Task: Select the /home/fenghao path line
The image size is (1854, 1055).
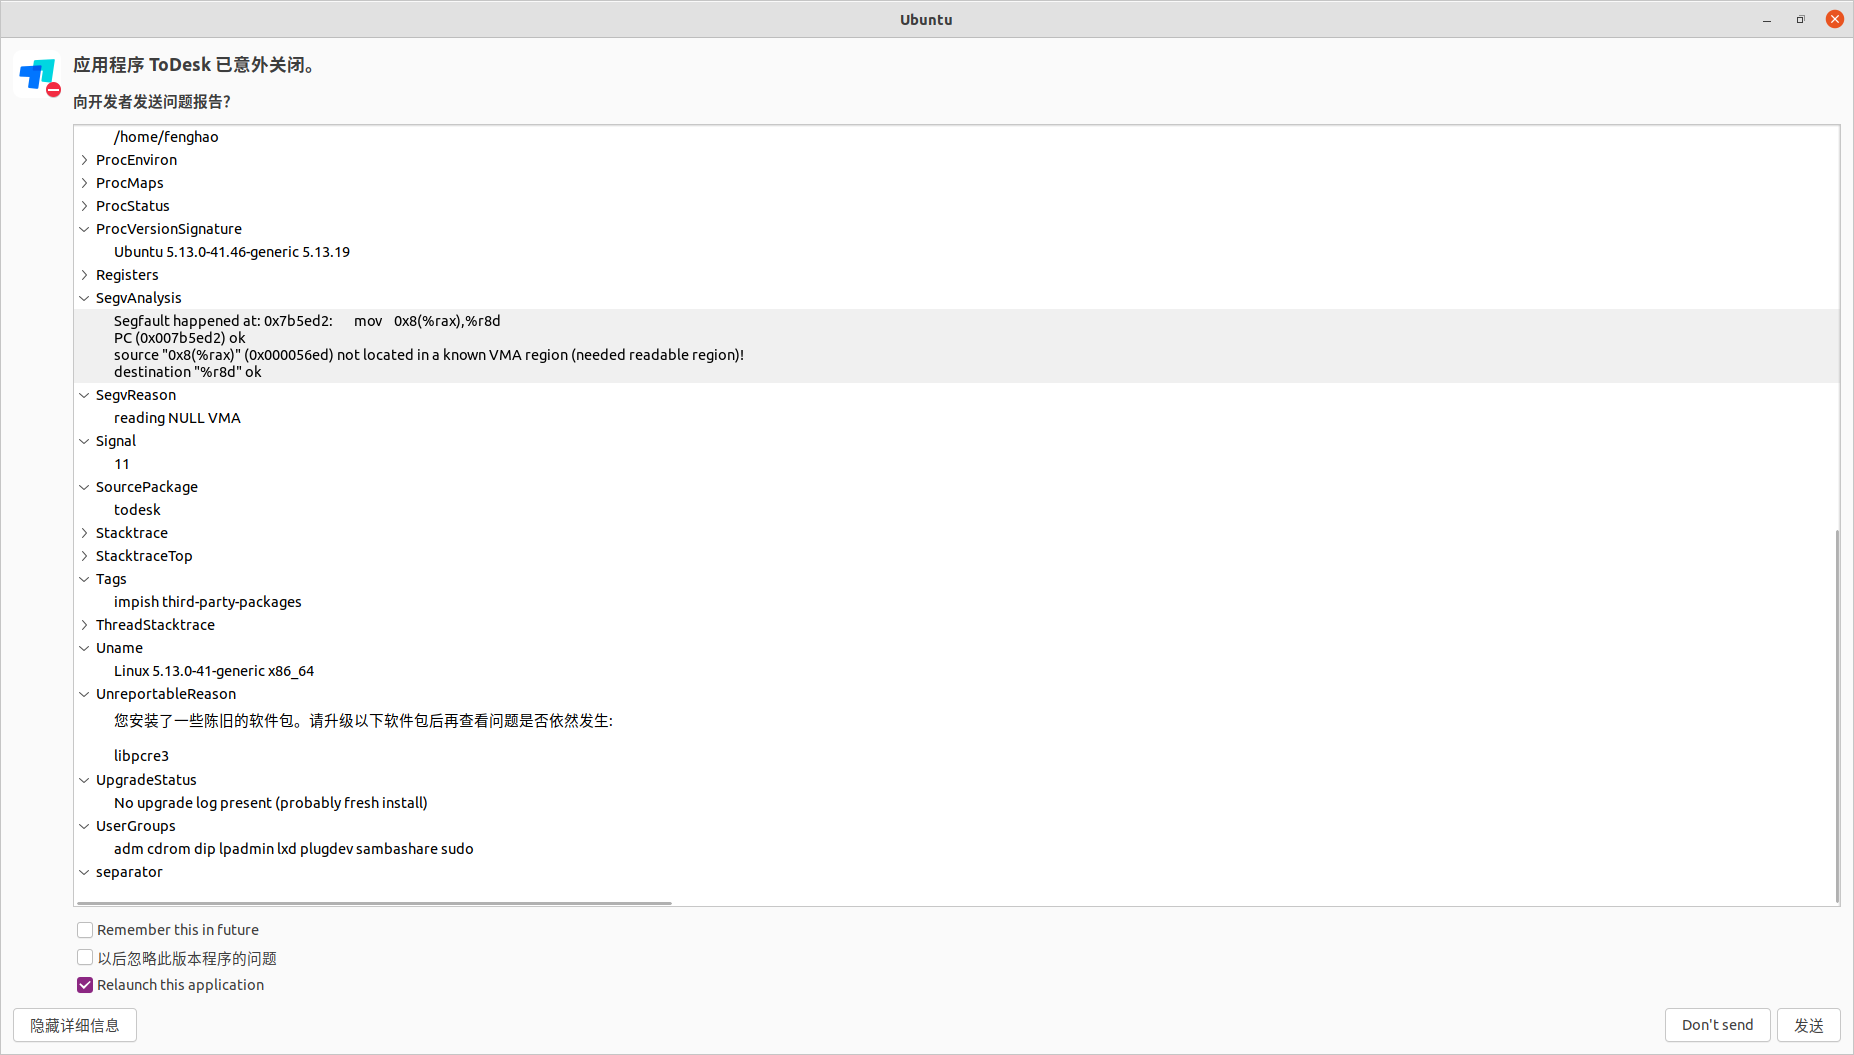Action: (166, 137)
